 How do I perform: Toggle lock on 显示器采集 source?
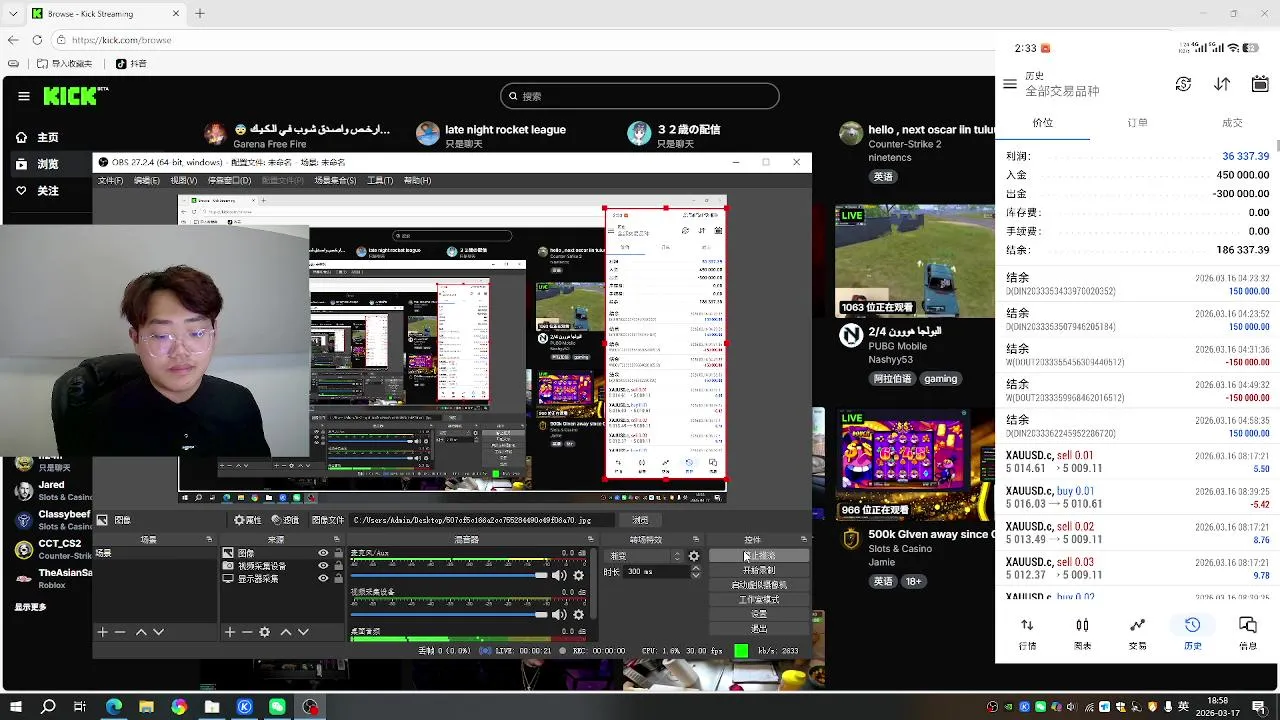(338, 579)
